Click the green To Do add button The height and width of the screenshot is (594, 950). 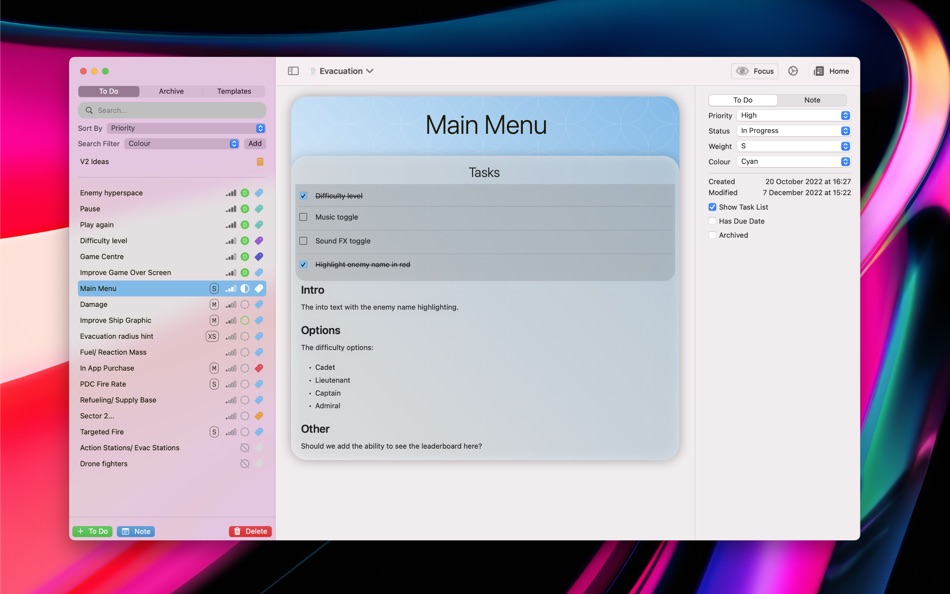(x=93, y=532)
